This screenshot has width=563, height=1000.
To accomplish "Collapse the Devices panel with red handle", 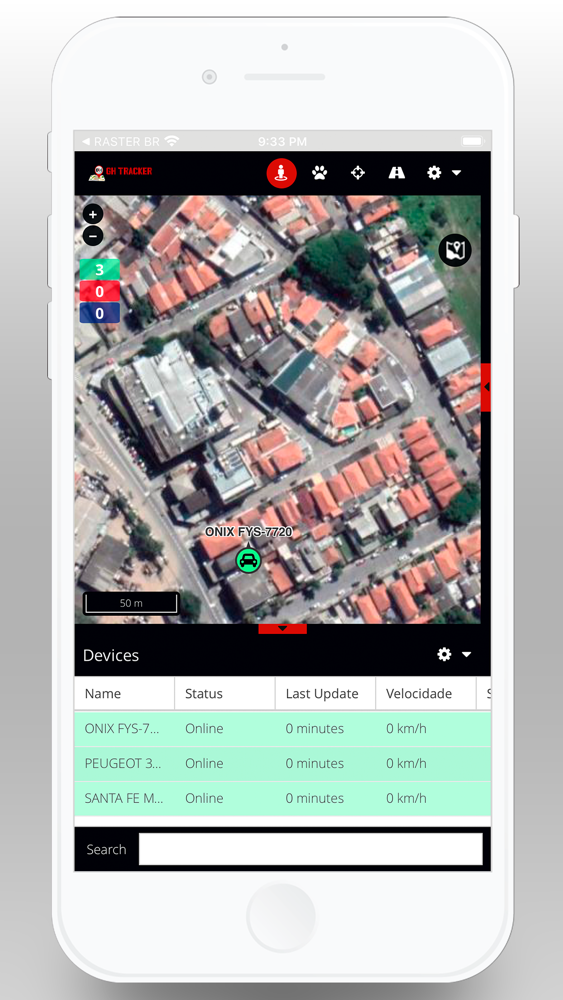I will pyautogui.click(x=282, y=629).
